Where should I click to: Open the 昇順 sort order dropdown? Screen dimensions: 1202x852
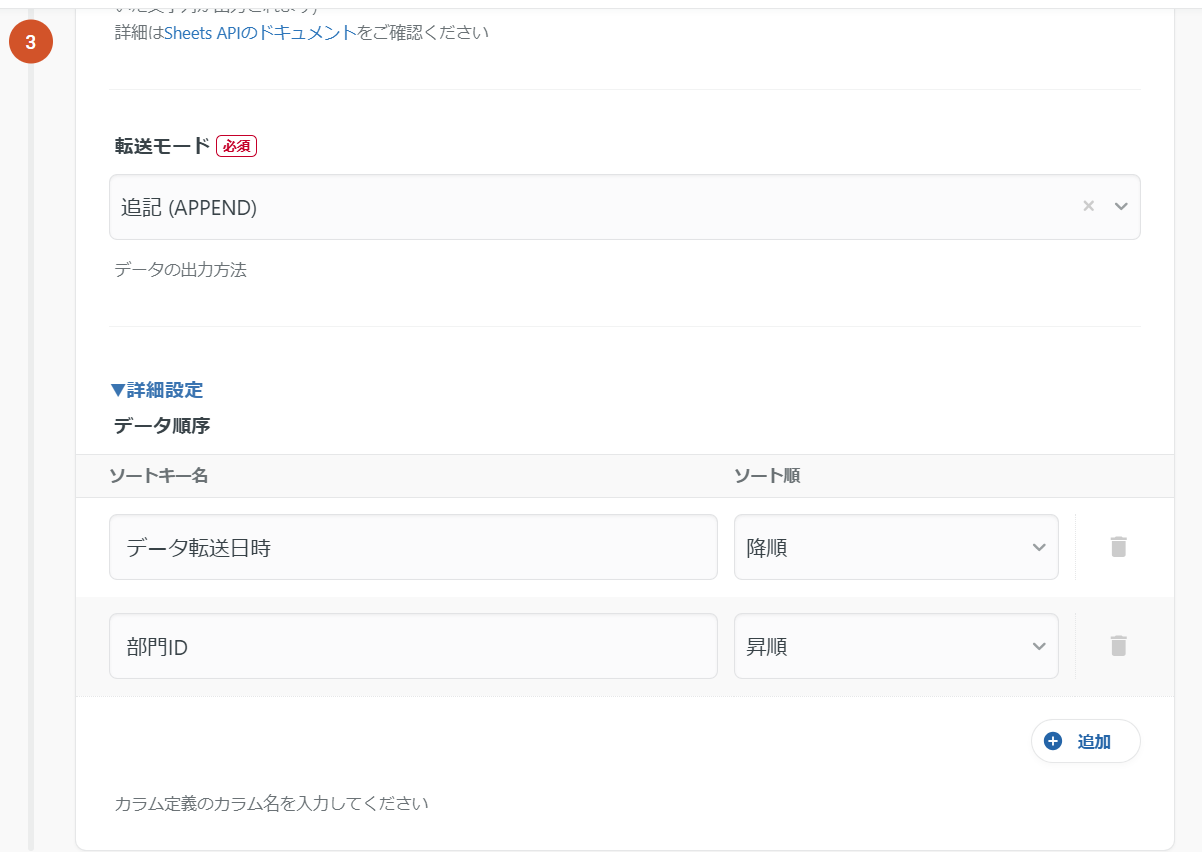(896, 646)
